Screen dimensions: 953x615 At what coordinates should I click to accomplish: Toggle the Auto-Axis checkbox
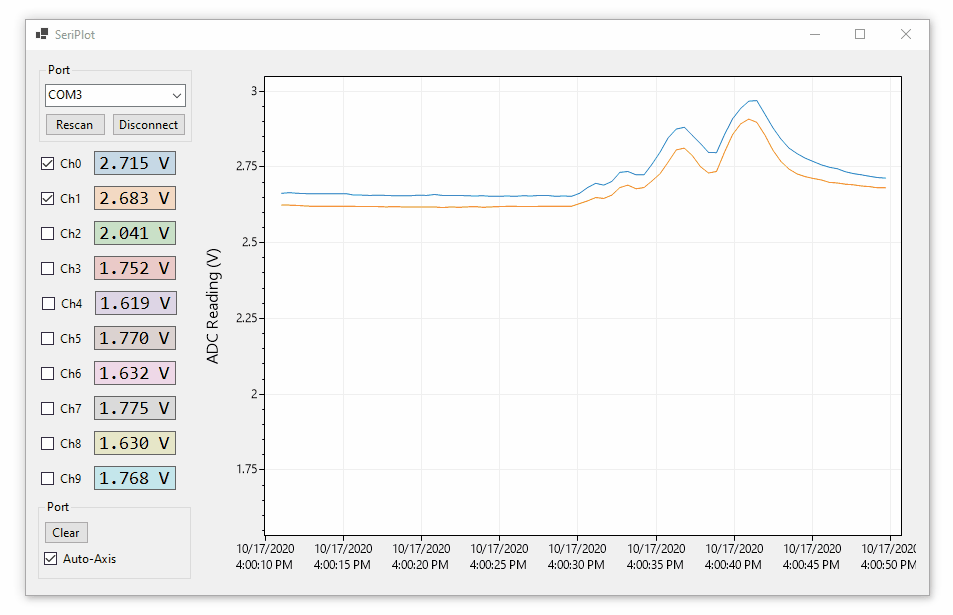(x=51, y=558)
